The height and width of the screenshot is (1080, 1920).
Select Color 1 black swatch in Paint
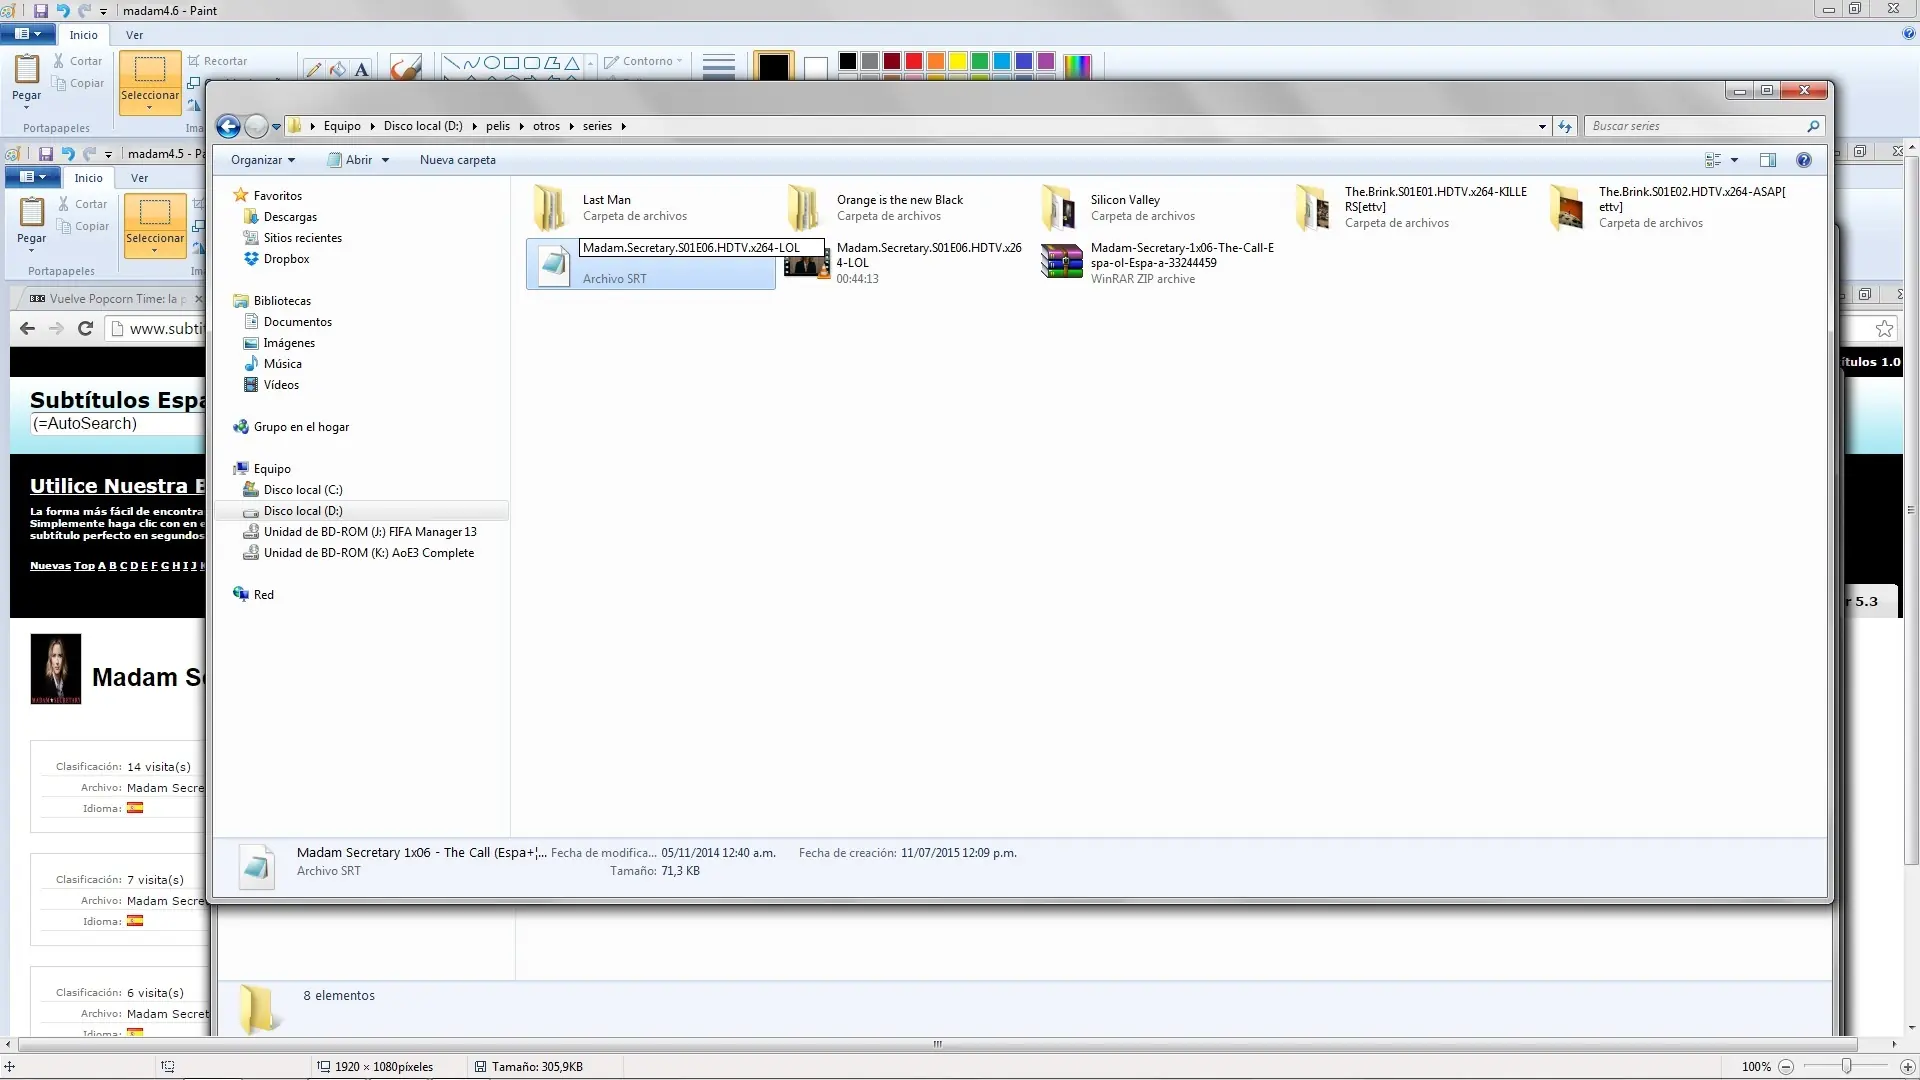click(774, 66)
